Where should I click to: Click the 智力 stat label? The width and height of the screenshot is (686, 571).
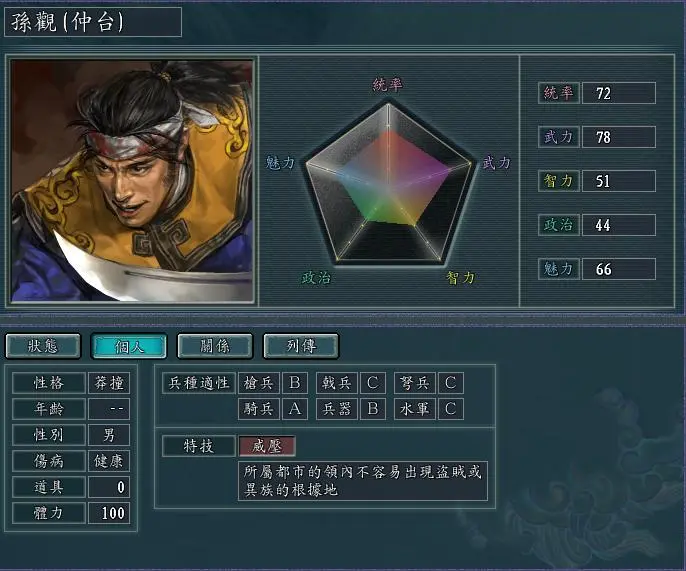click(559, 181)
